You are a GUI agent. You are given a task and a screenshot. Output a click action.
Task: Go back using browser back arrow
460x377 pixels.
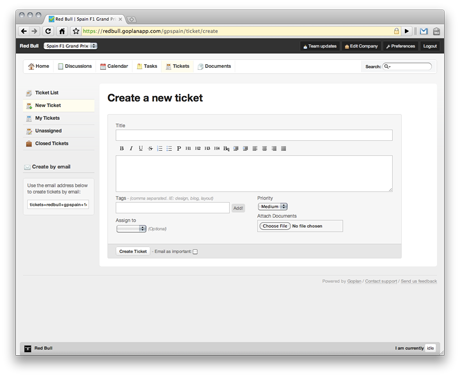(24, 31)
